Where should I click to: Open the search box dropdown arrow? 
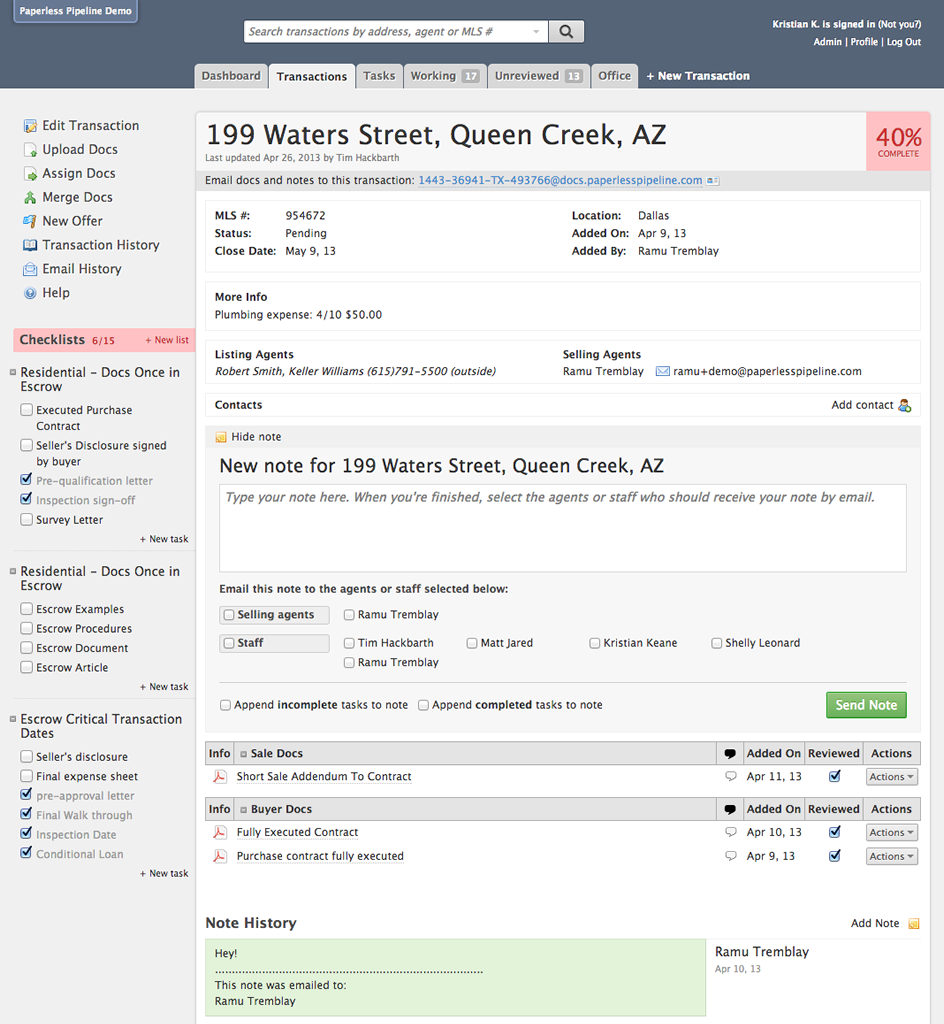(536, 31)
